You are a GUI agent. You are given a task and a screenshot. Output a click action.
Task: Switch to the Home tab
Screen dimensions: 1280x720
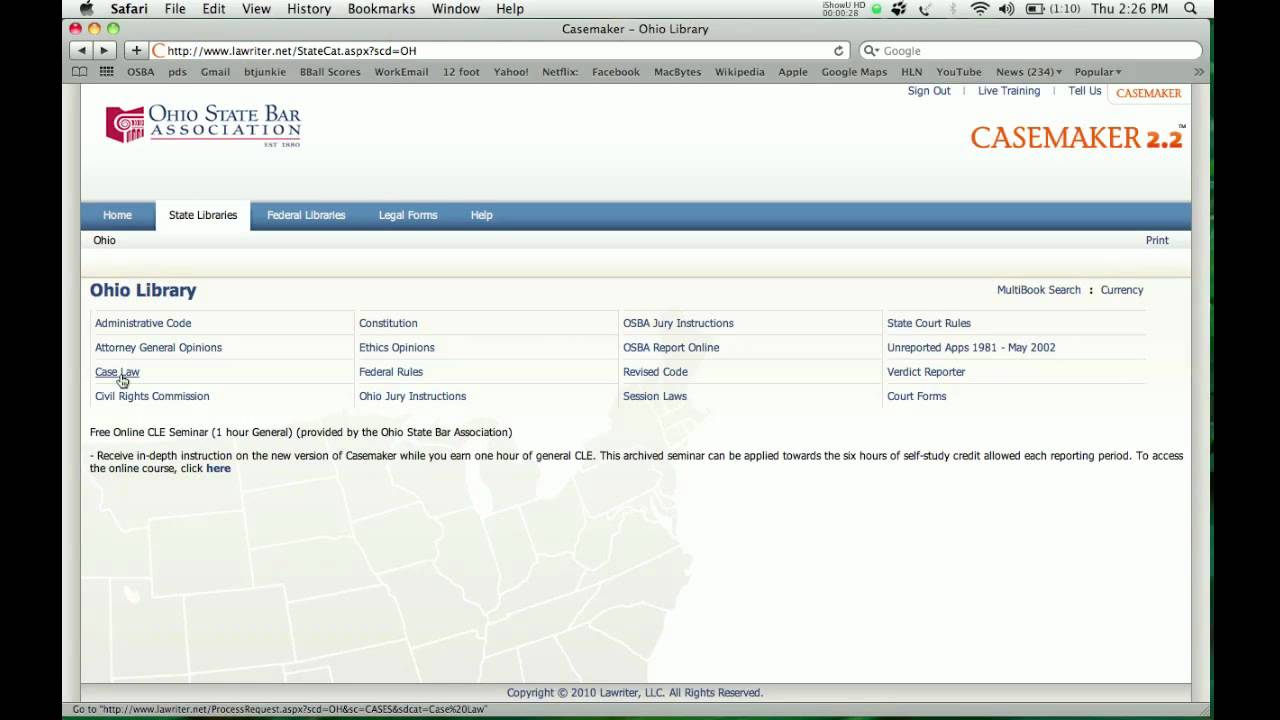117,215
